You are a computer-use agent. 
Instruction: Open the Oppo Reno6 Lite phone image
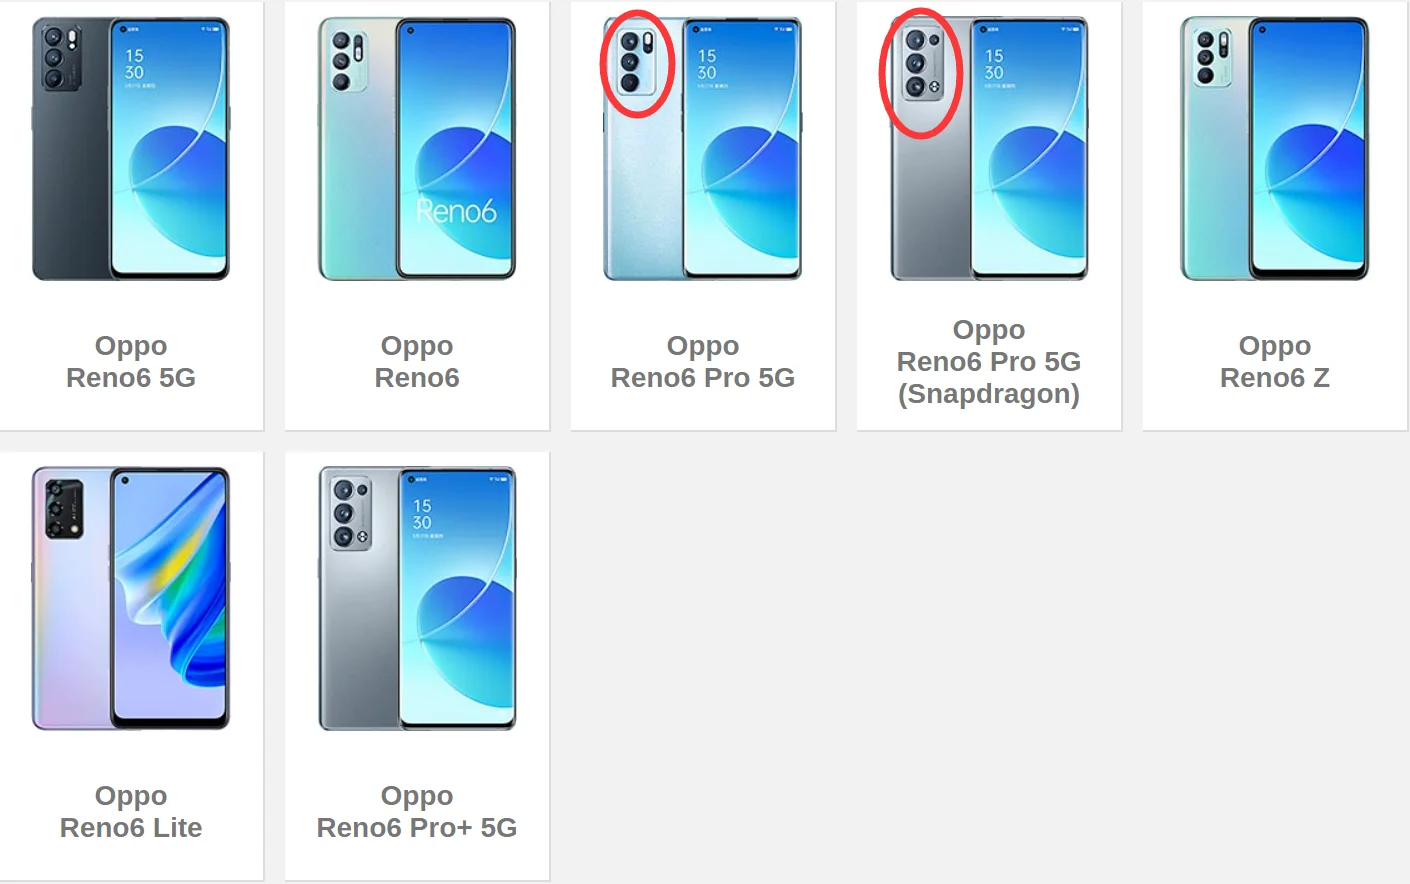click(x=131, y=598)
